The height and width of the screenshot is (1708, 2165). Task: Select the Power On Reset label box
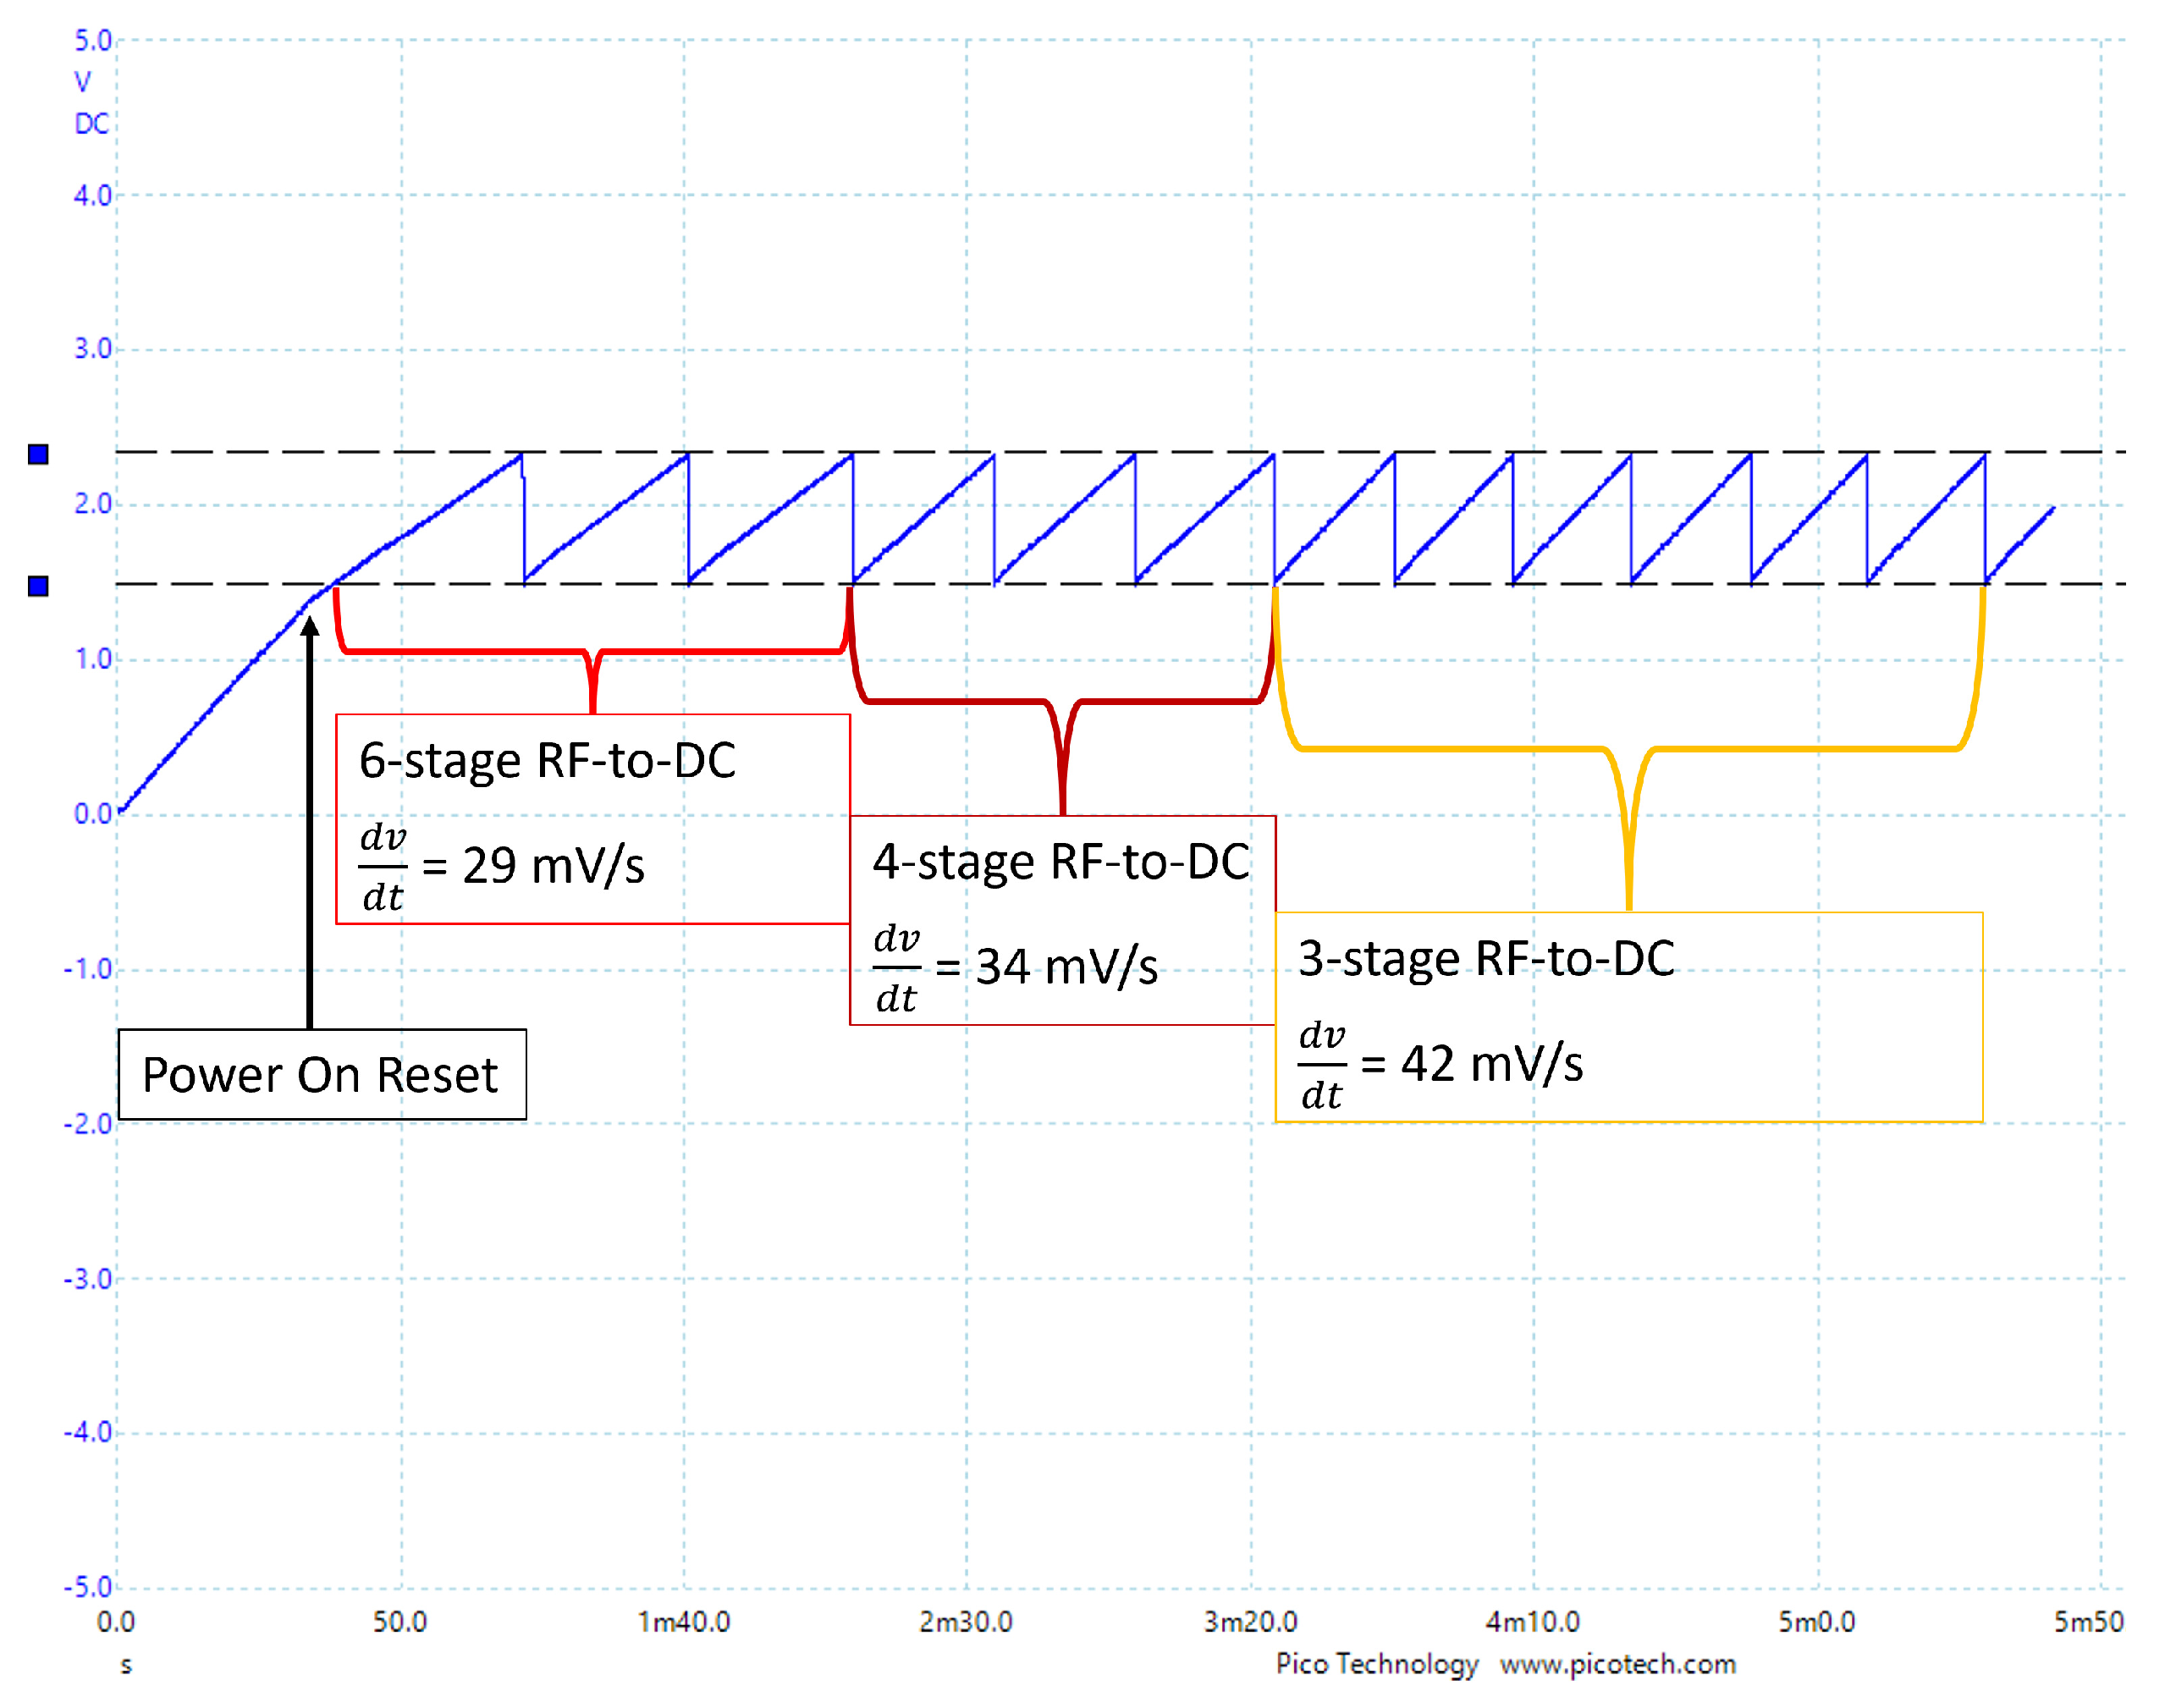tap(322, 1075)
